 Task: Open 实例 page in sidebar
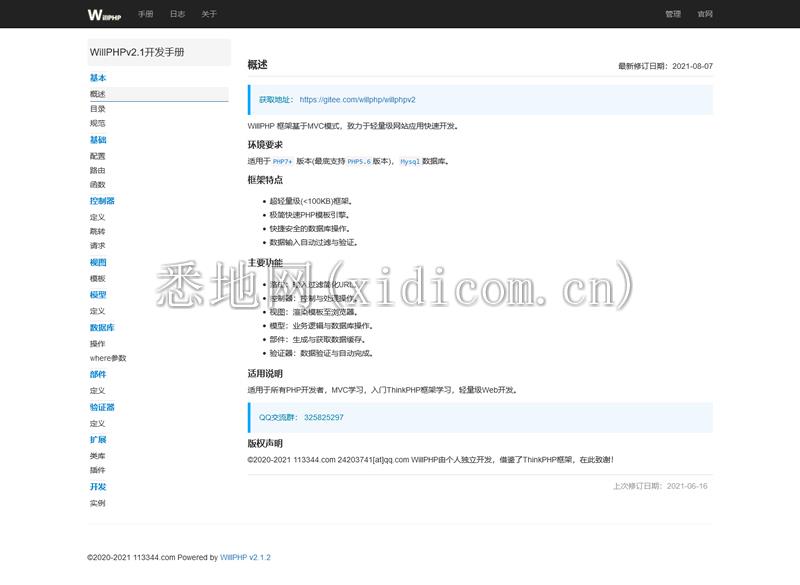click(x=97, y=503)
